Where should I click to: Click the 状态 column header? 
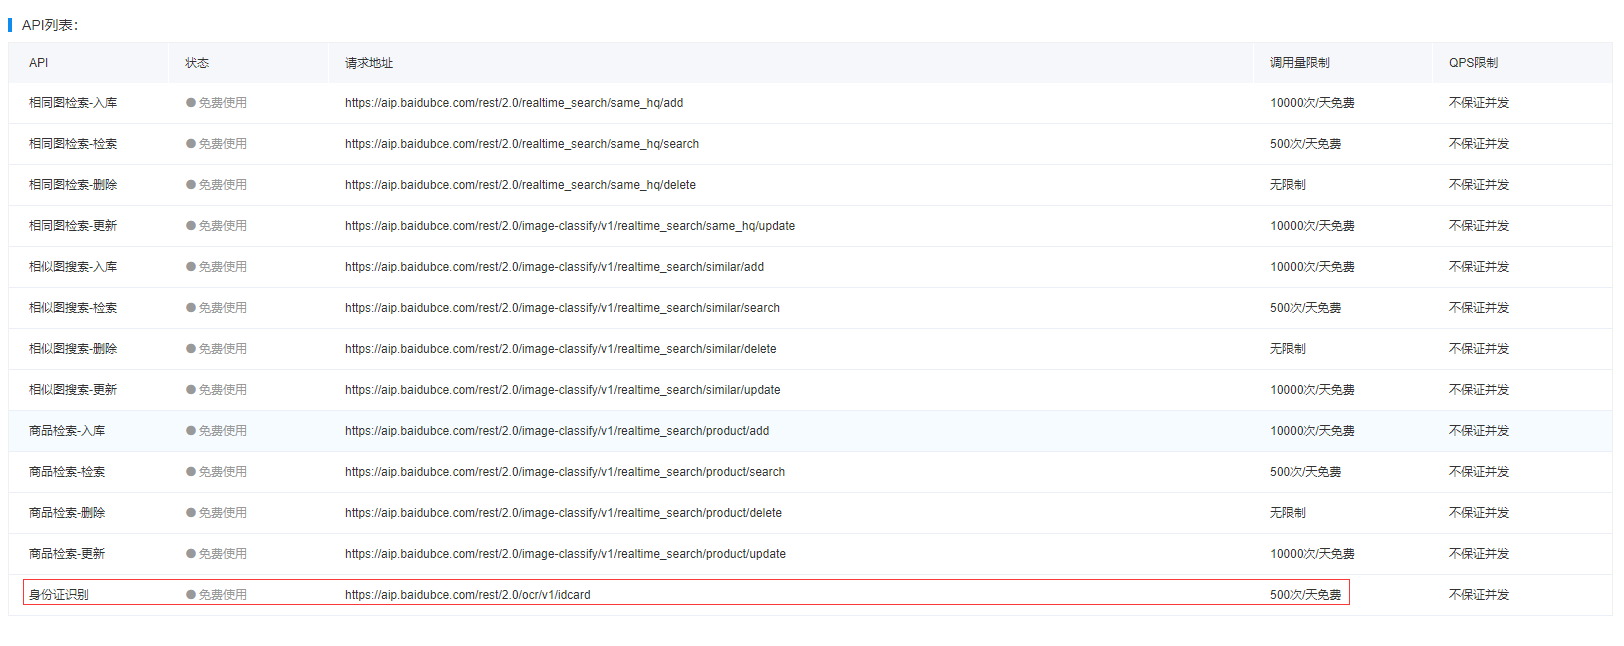click(197, 63)
